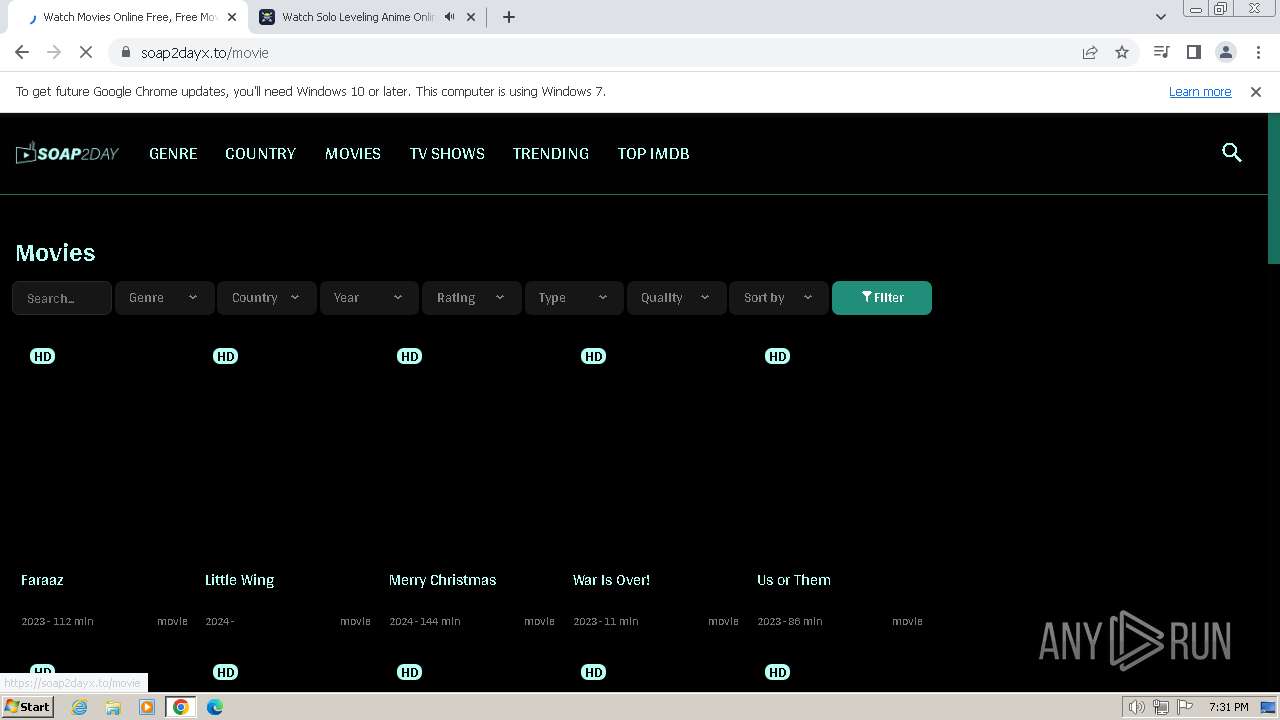Viewport: 1280px width, 720px height.
Task: Open the Little Wing movie title
Action: tap(239, 580)
